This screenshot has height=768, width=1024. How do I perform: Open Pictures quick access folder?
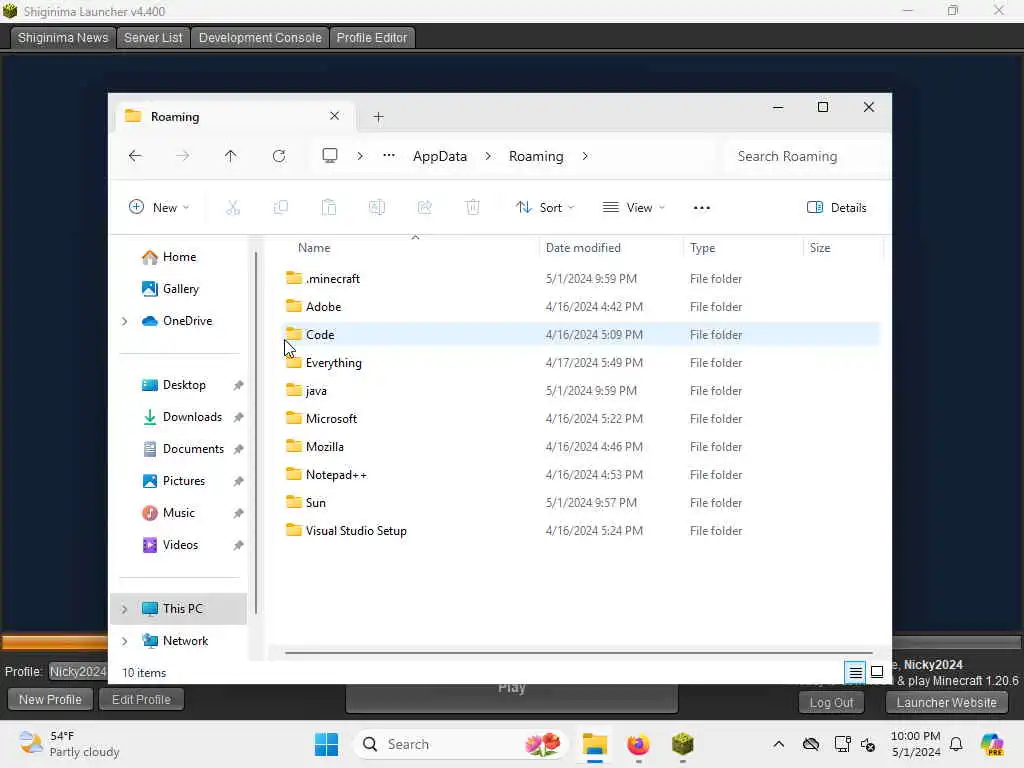[x=174, y=481]
